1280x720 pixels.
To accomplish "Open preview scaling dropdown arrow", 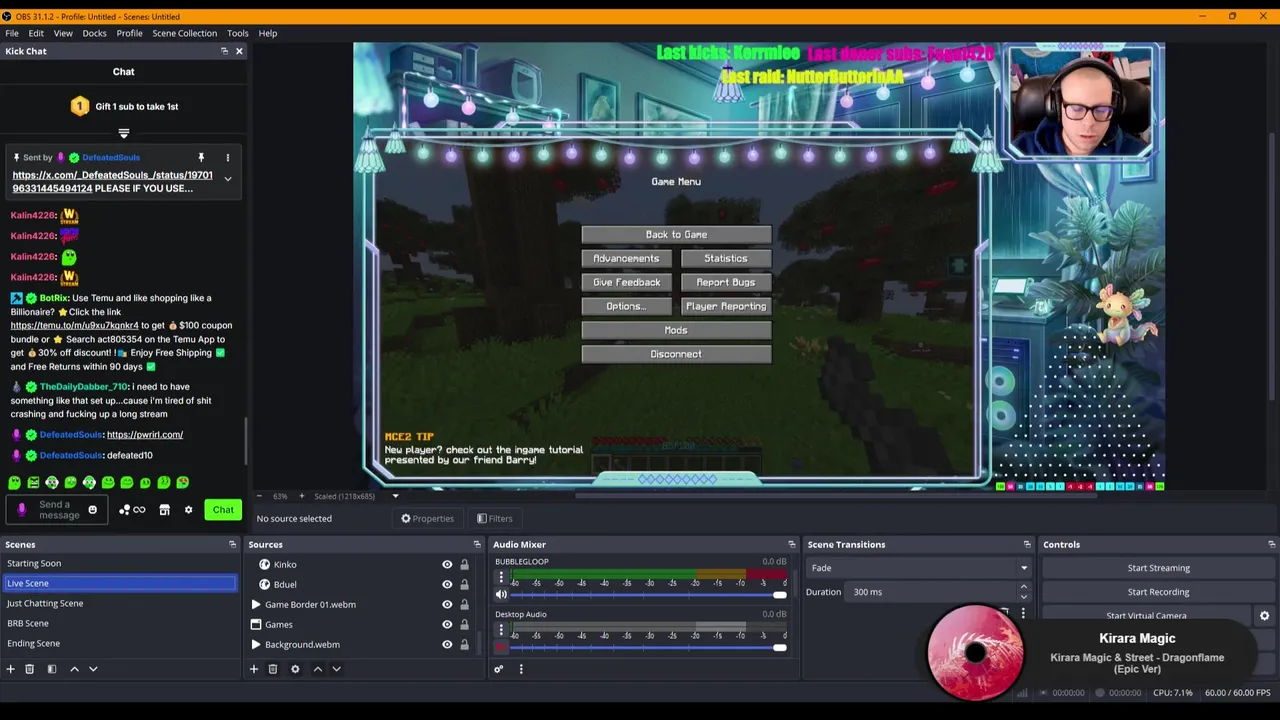I will pyautogui.click(x=395, y=496).
